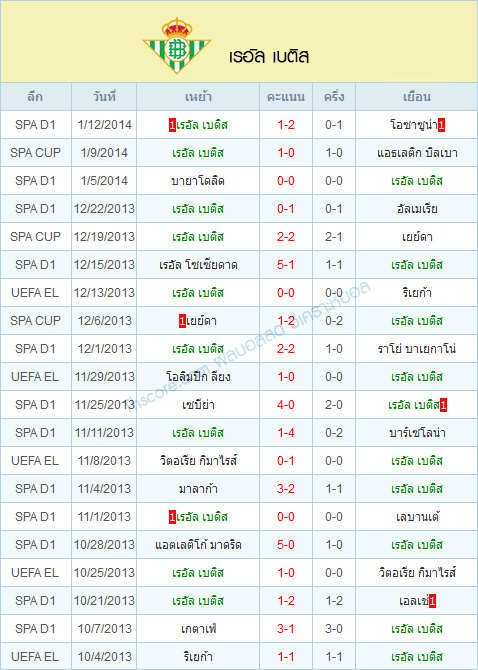Select the date cell 10/4/2013
This screenshot has height=670, width=478.
click(x=104, y=657)
